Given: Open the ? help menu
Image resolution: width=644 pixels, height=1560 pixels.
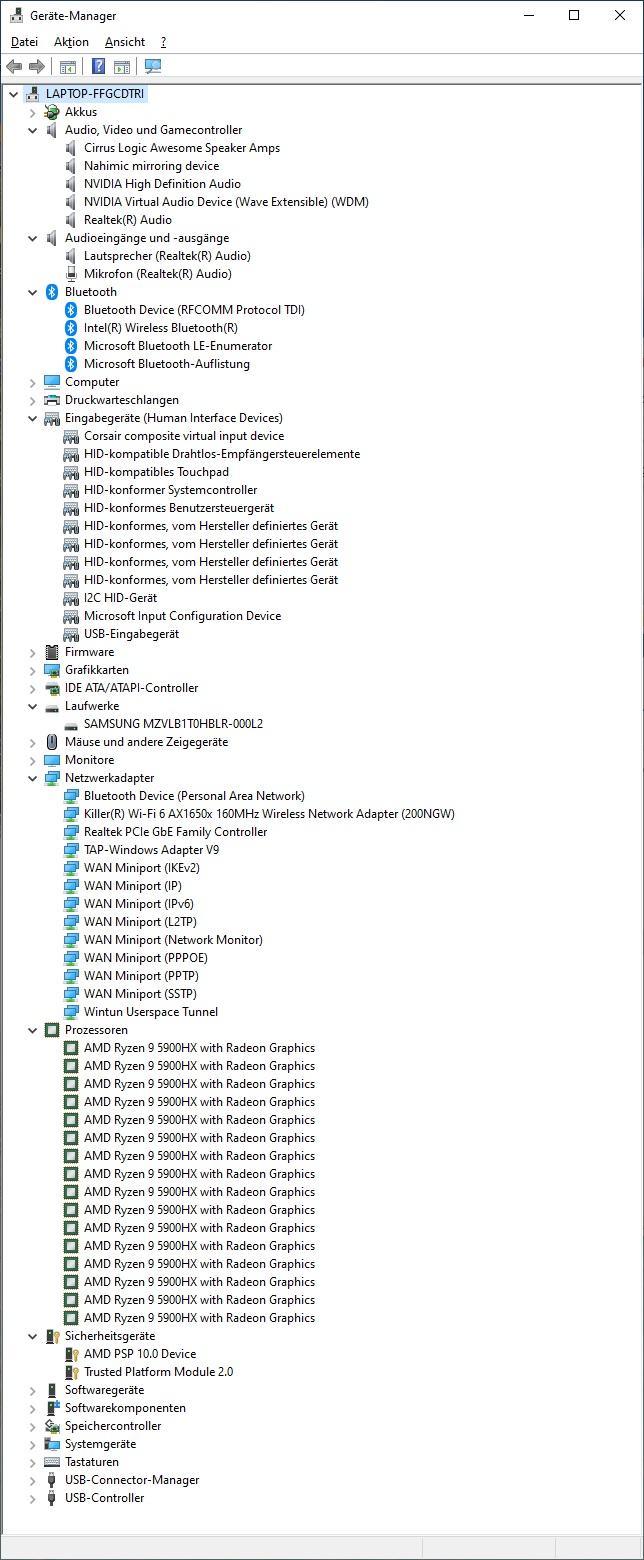Looking at the screenshot, I should click(163, 42).
